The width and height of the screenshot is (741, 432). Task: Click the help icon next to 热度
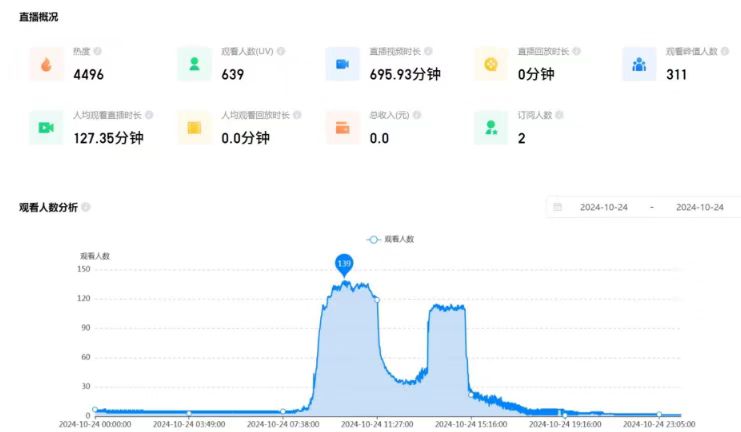click(98, 51)
